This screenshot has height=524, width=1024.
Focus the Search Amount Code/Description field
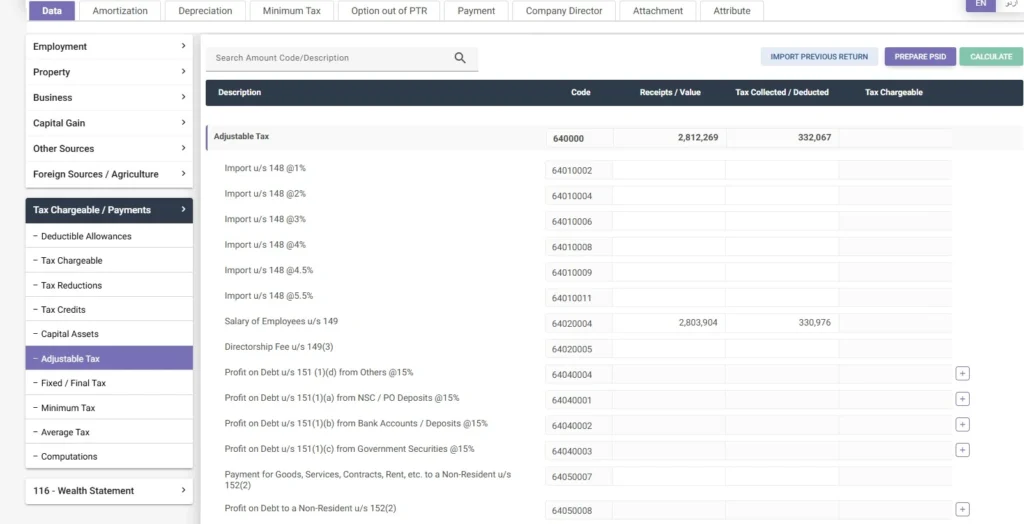[332, 57]
